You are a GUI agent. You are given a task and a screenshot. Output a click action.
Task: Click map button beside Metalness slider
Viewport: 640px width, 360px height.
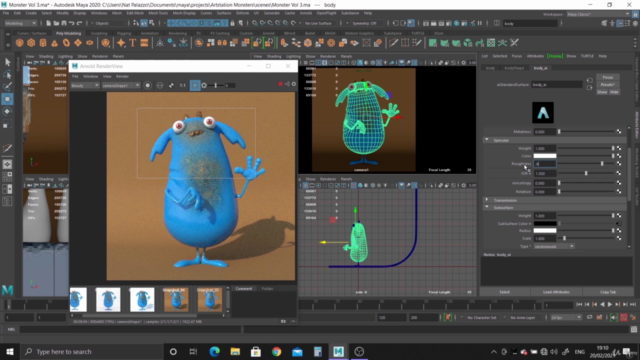(619, 131)
